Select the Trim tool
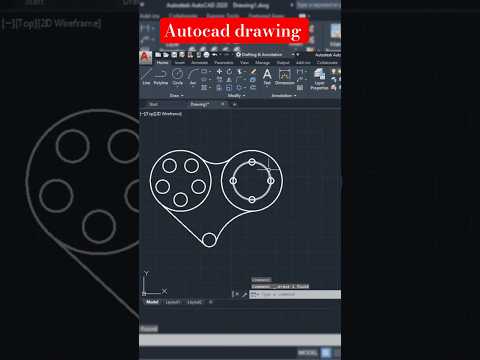Viewport: 480px width, 360px height. coord(239,72)
